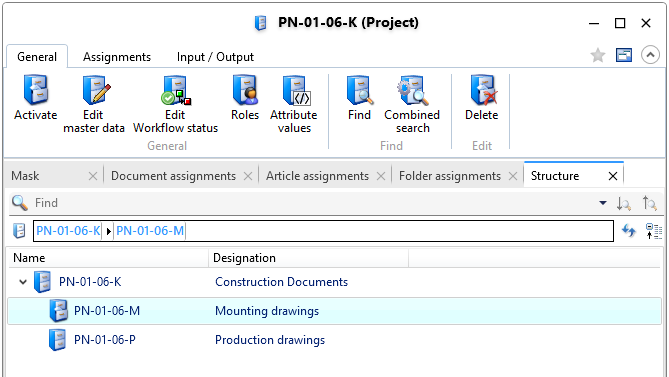Click the Activate project icon

36,90
